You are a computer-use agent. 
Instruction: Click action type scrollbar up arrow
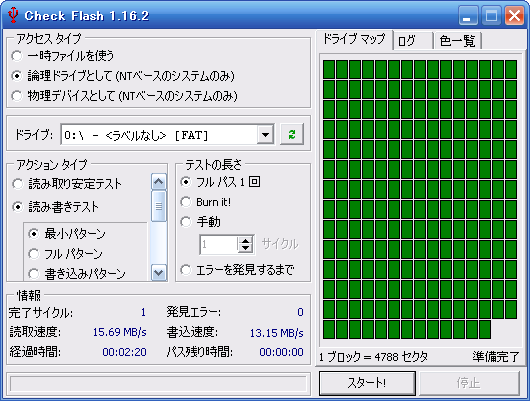point(159,182)
